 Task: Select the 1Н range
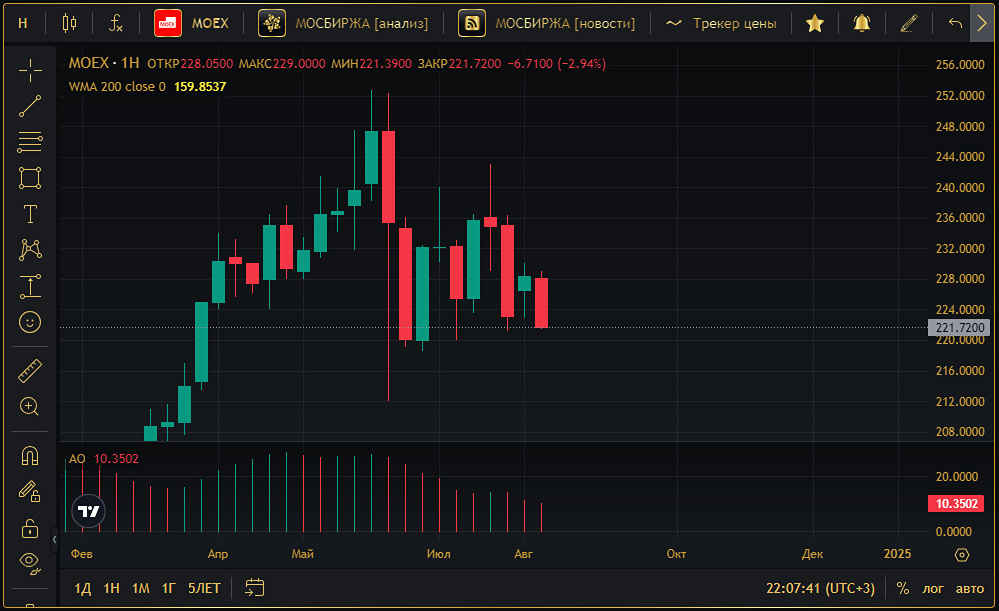(x=111, y=588)
